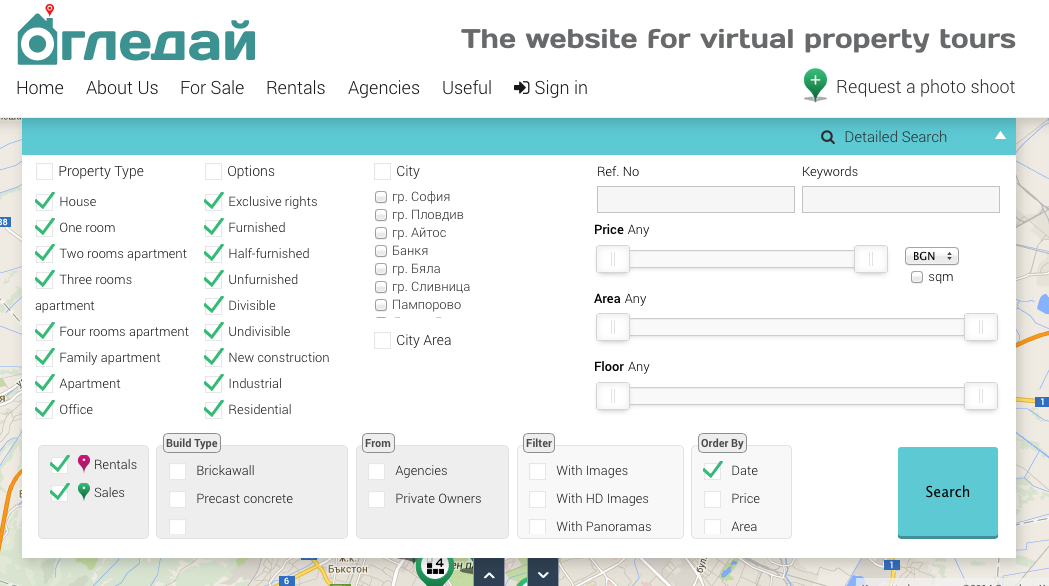Click the map cluster marker labeled 4
This screenshot has width=1049, height=586.
436,567
